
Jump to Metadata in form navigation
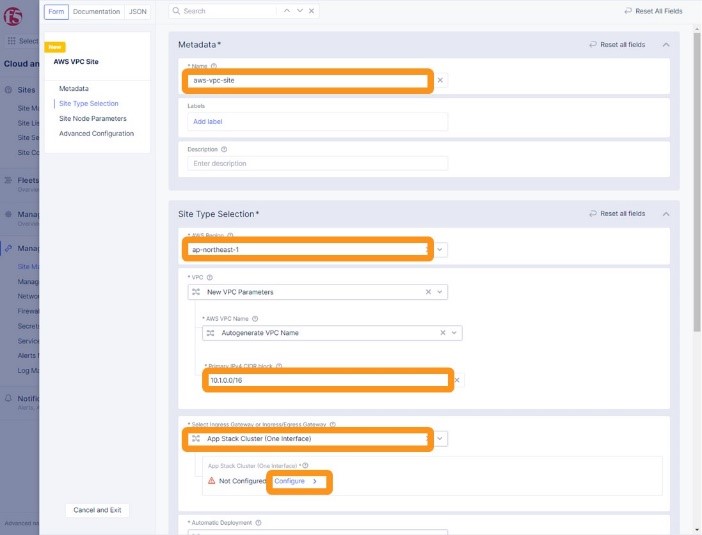(74, 89)
